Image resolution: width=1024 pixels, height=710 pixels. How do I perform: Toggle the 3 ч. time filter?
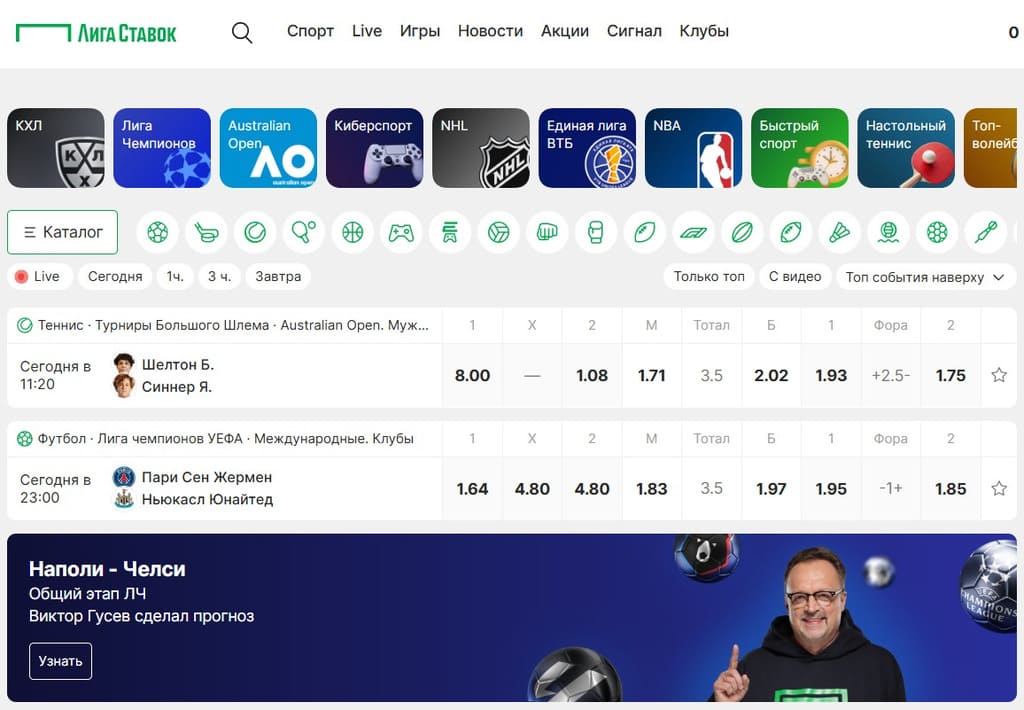[219, 276]
